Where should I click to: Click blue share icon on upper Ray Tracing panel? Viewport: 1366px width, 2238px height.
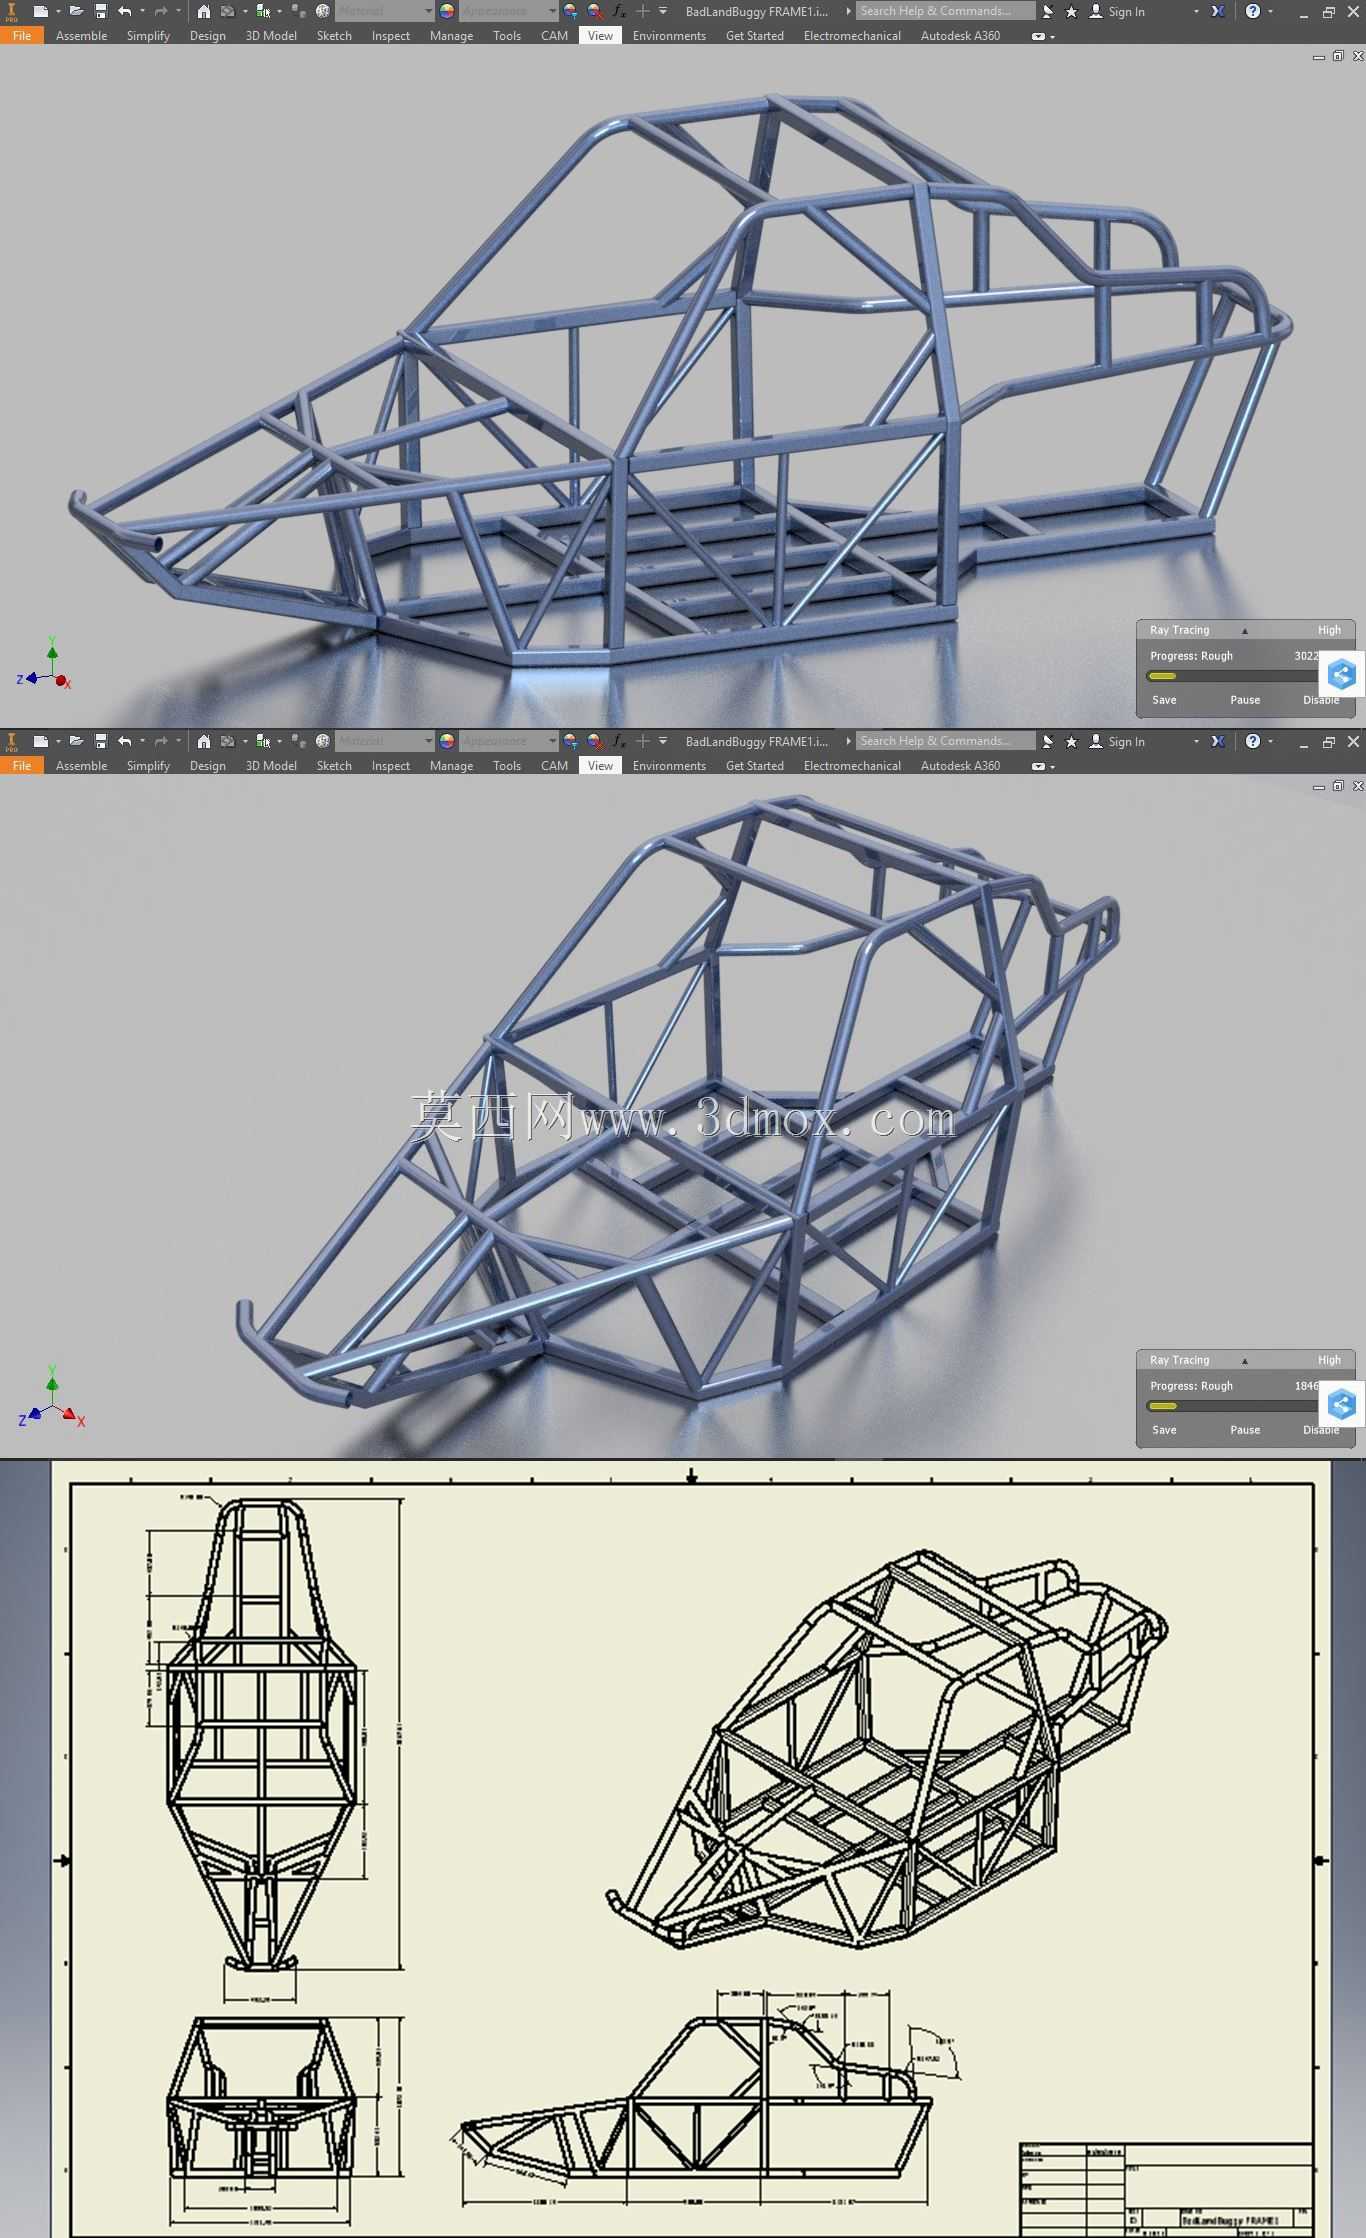[x=1341, y=674]
